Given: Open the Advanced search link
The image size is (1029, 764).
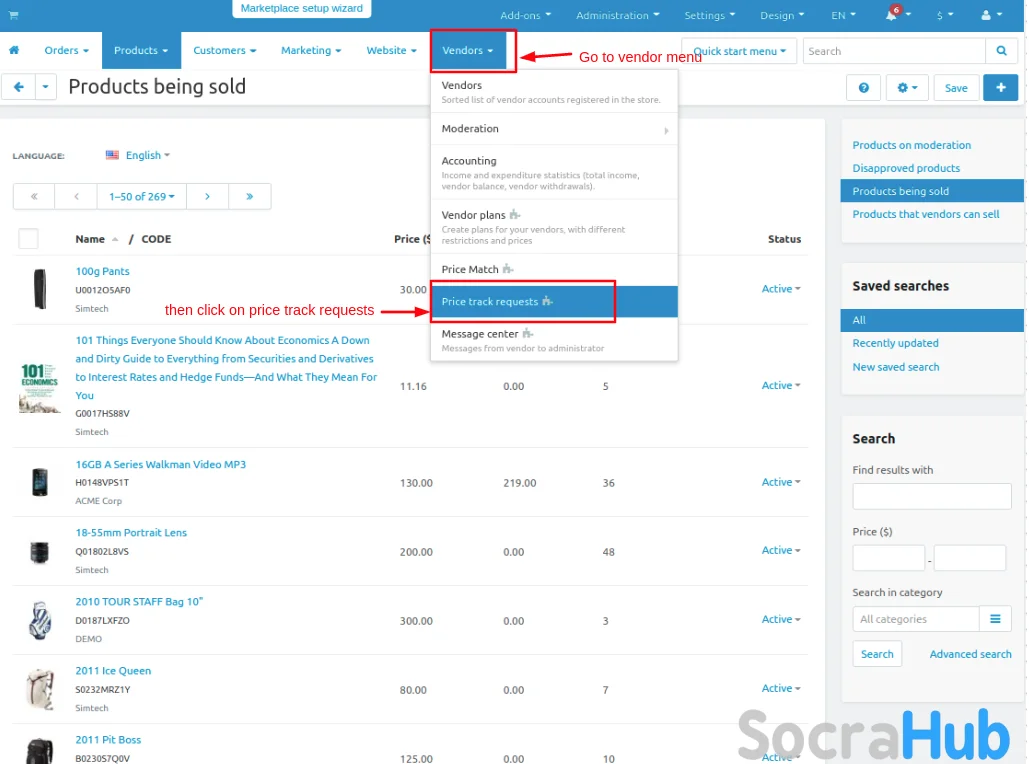Looking at the screenshot, I should pyautogui.click(x=970, y=654).
